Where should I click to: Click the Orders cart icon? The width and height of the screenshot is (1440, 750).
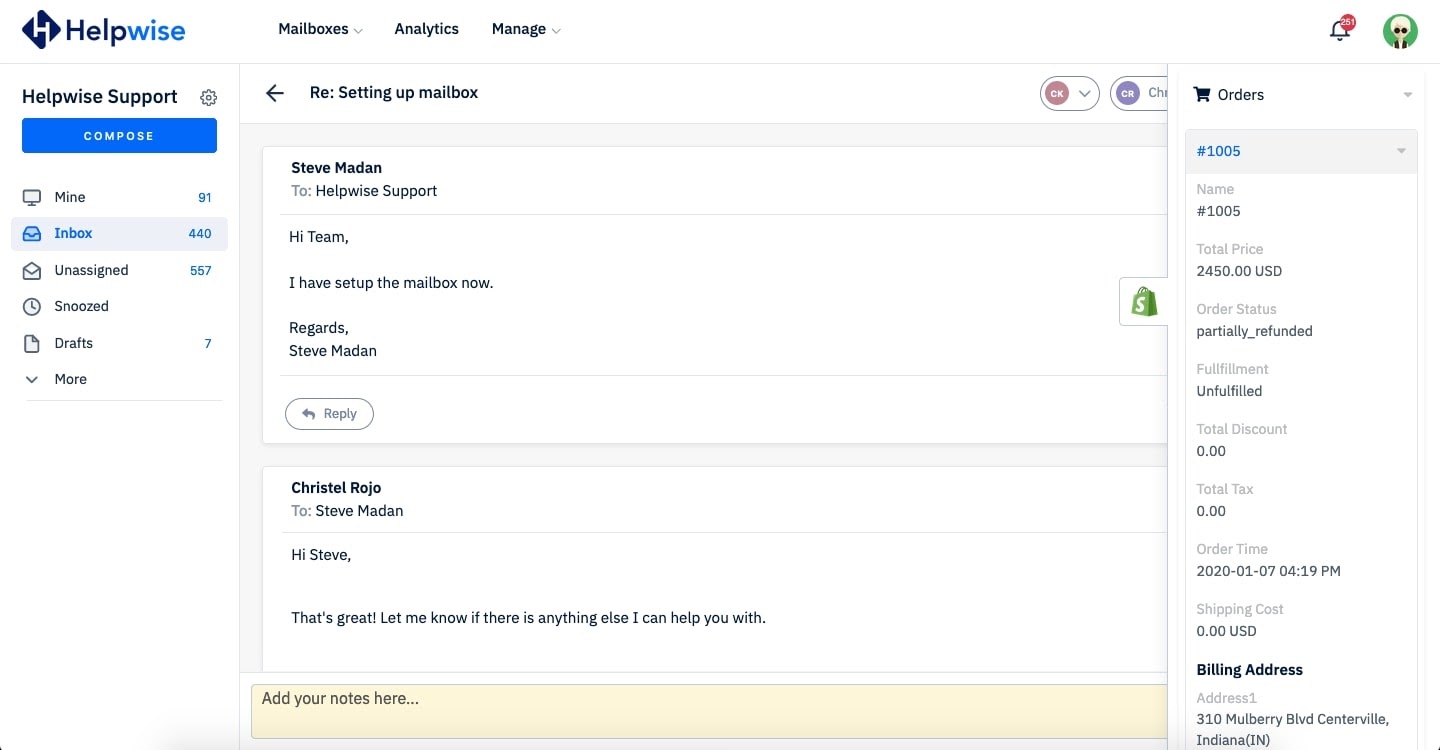click(1201, 94)
